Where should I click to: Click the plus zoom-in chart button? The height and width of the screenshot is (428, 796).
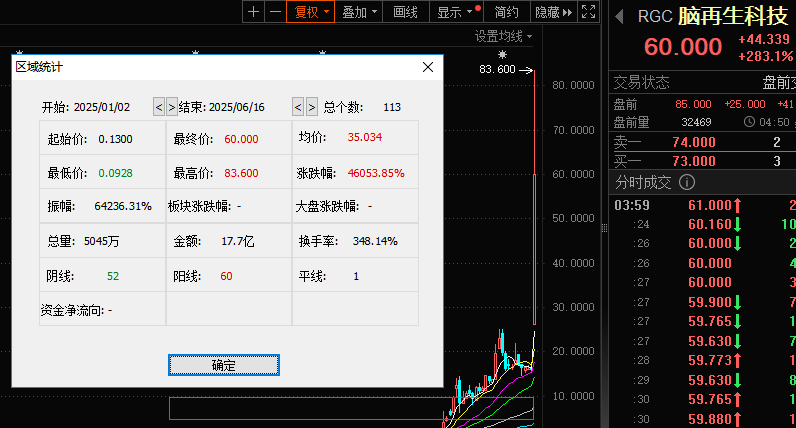coord(253,12)
